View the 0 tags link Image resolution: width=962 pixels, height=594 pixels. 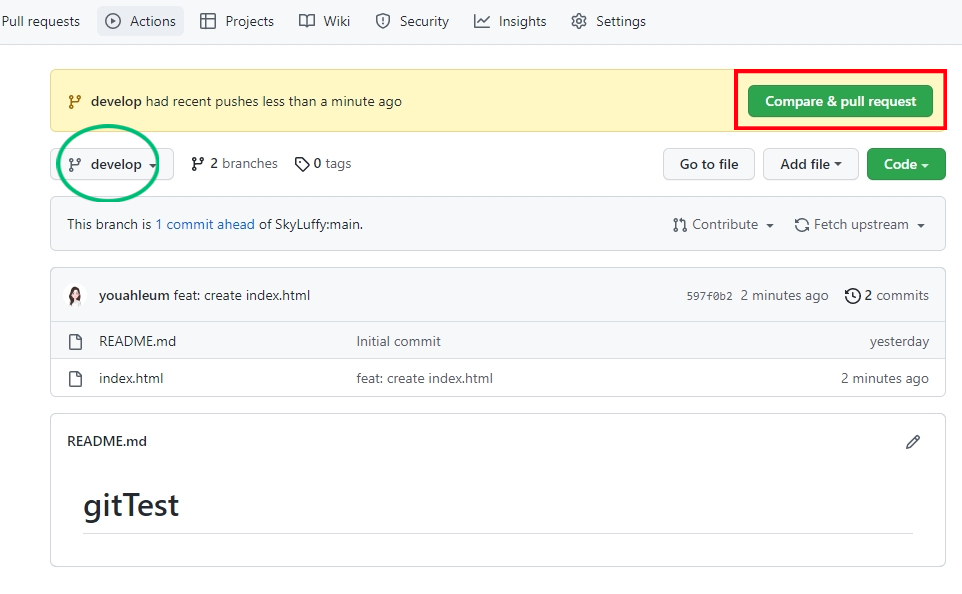coord(323,164)
